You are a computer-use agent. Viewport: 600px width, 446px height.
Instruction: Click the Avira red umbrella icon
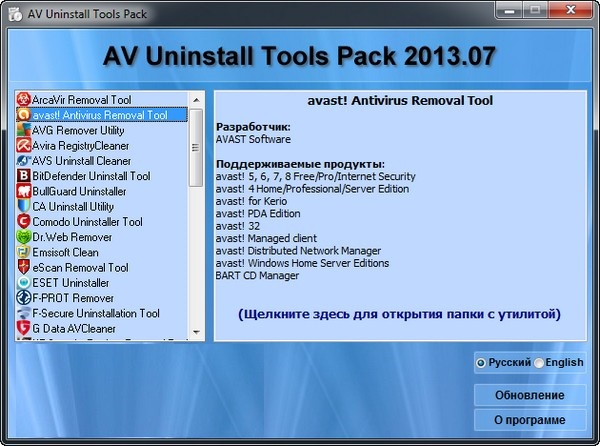pyautogui.click(x=23, y=145)
